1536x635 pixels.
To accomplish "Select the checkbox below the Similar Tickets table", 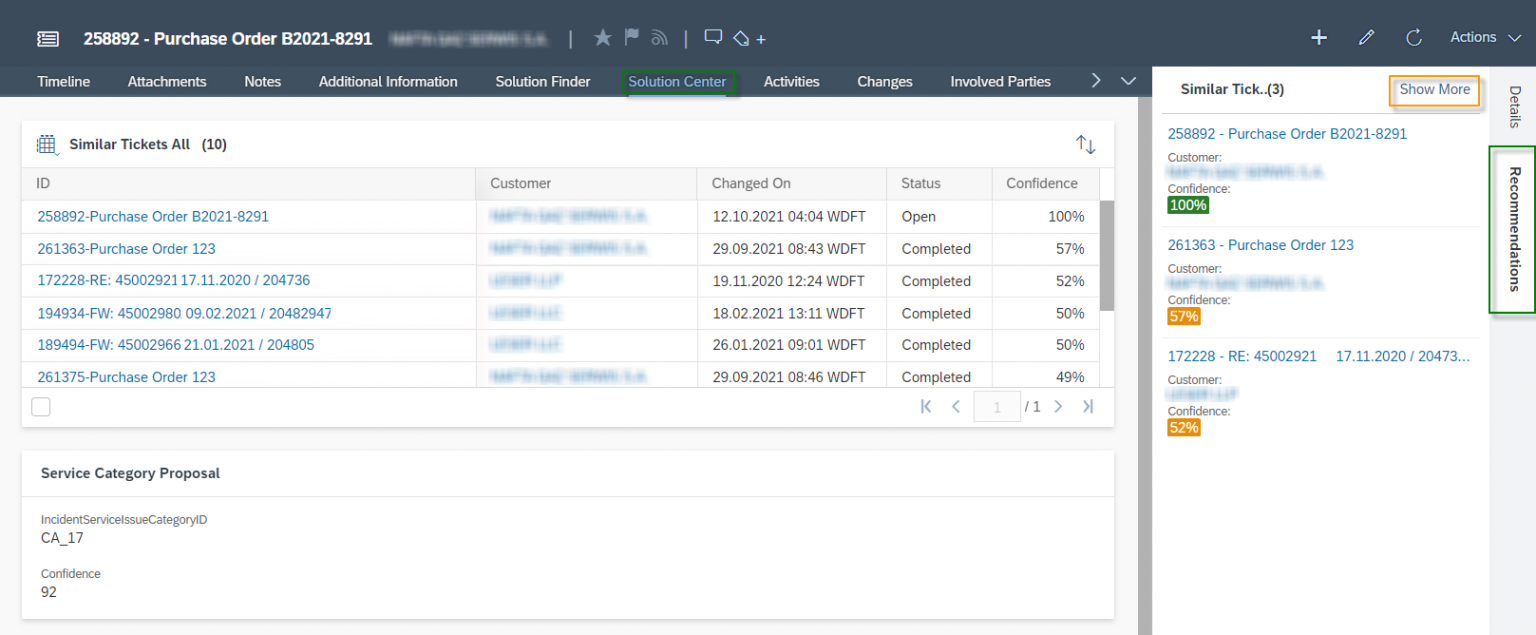I will (x=40, y=406).
